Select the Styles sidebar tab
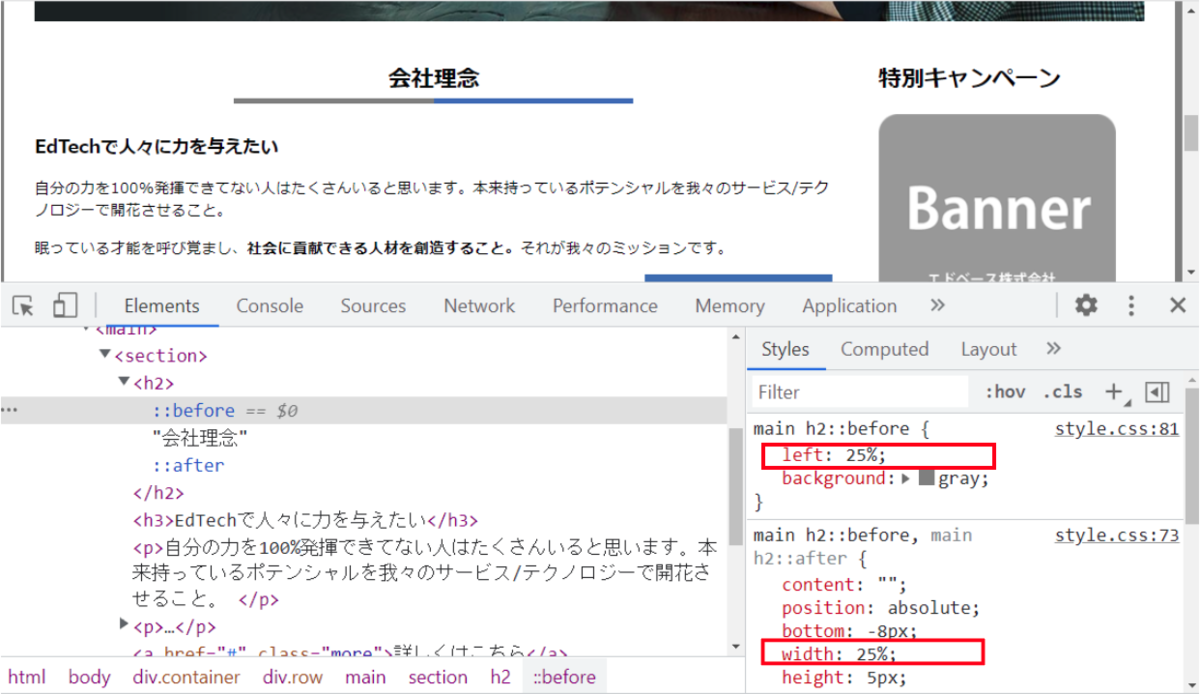 click(x=785, y=349)
